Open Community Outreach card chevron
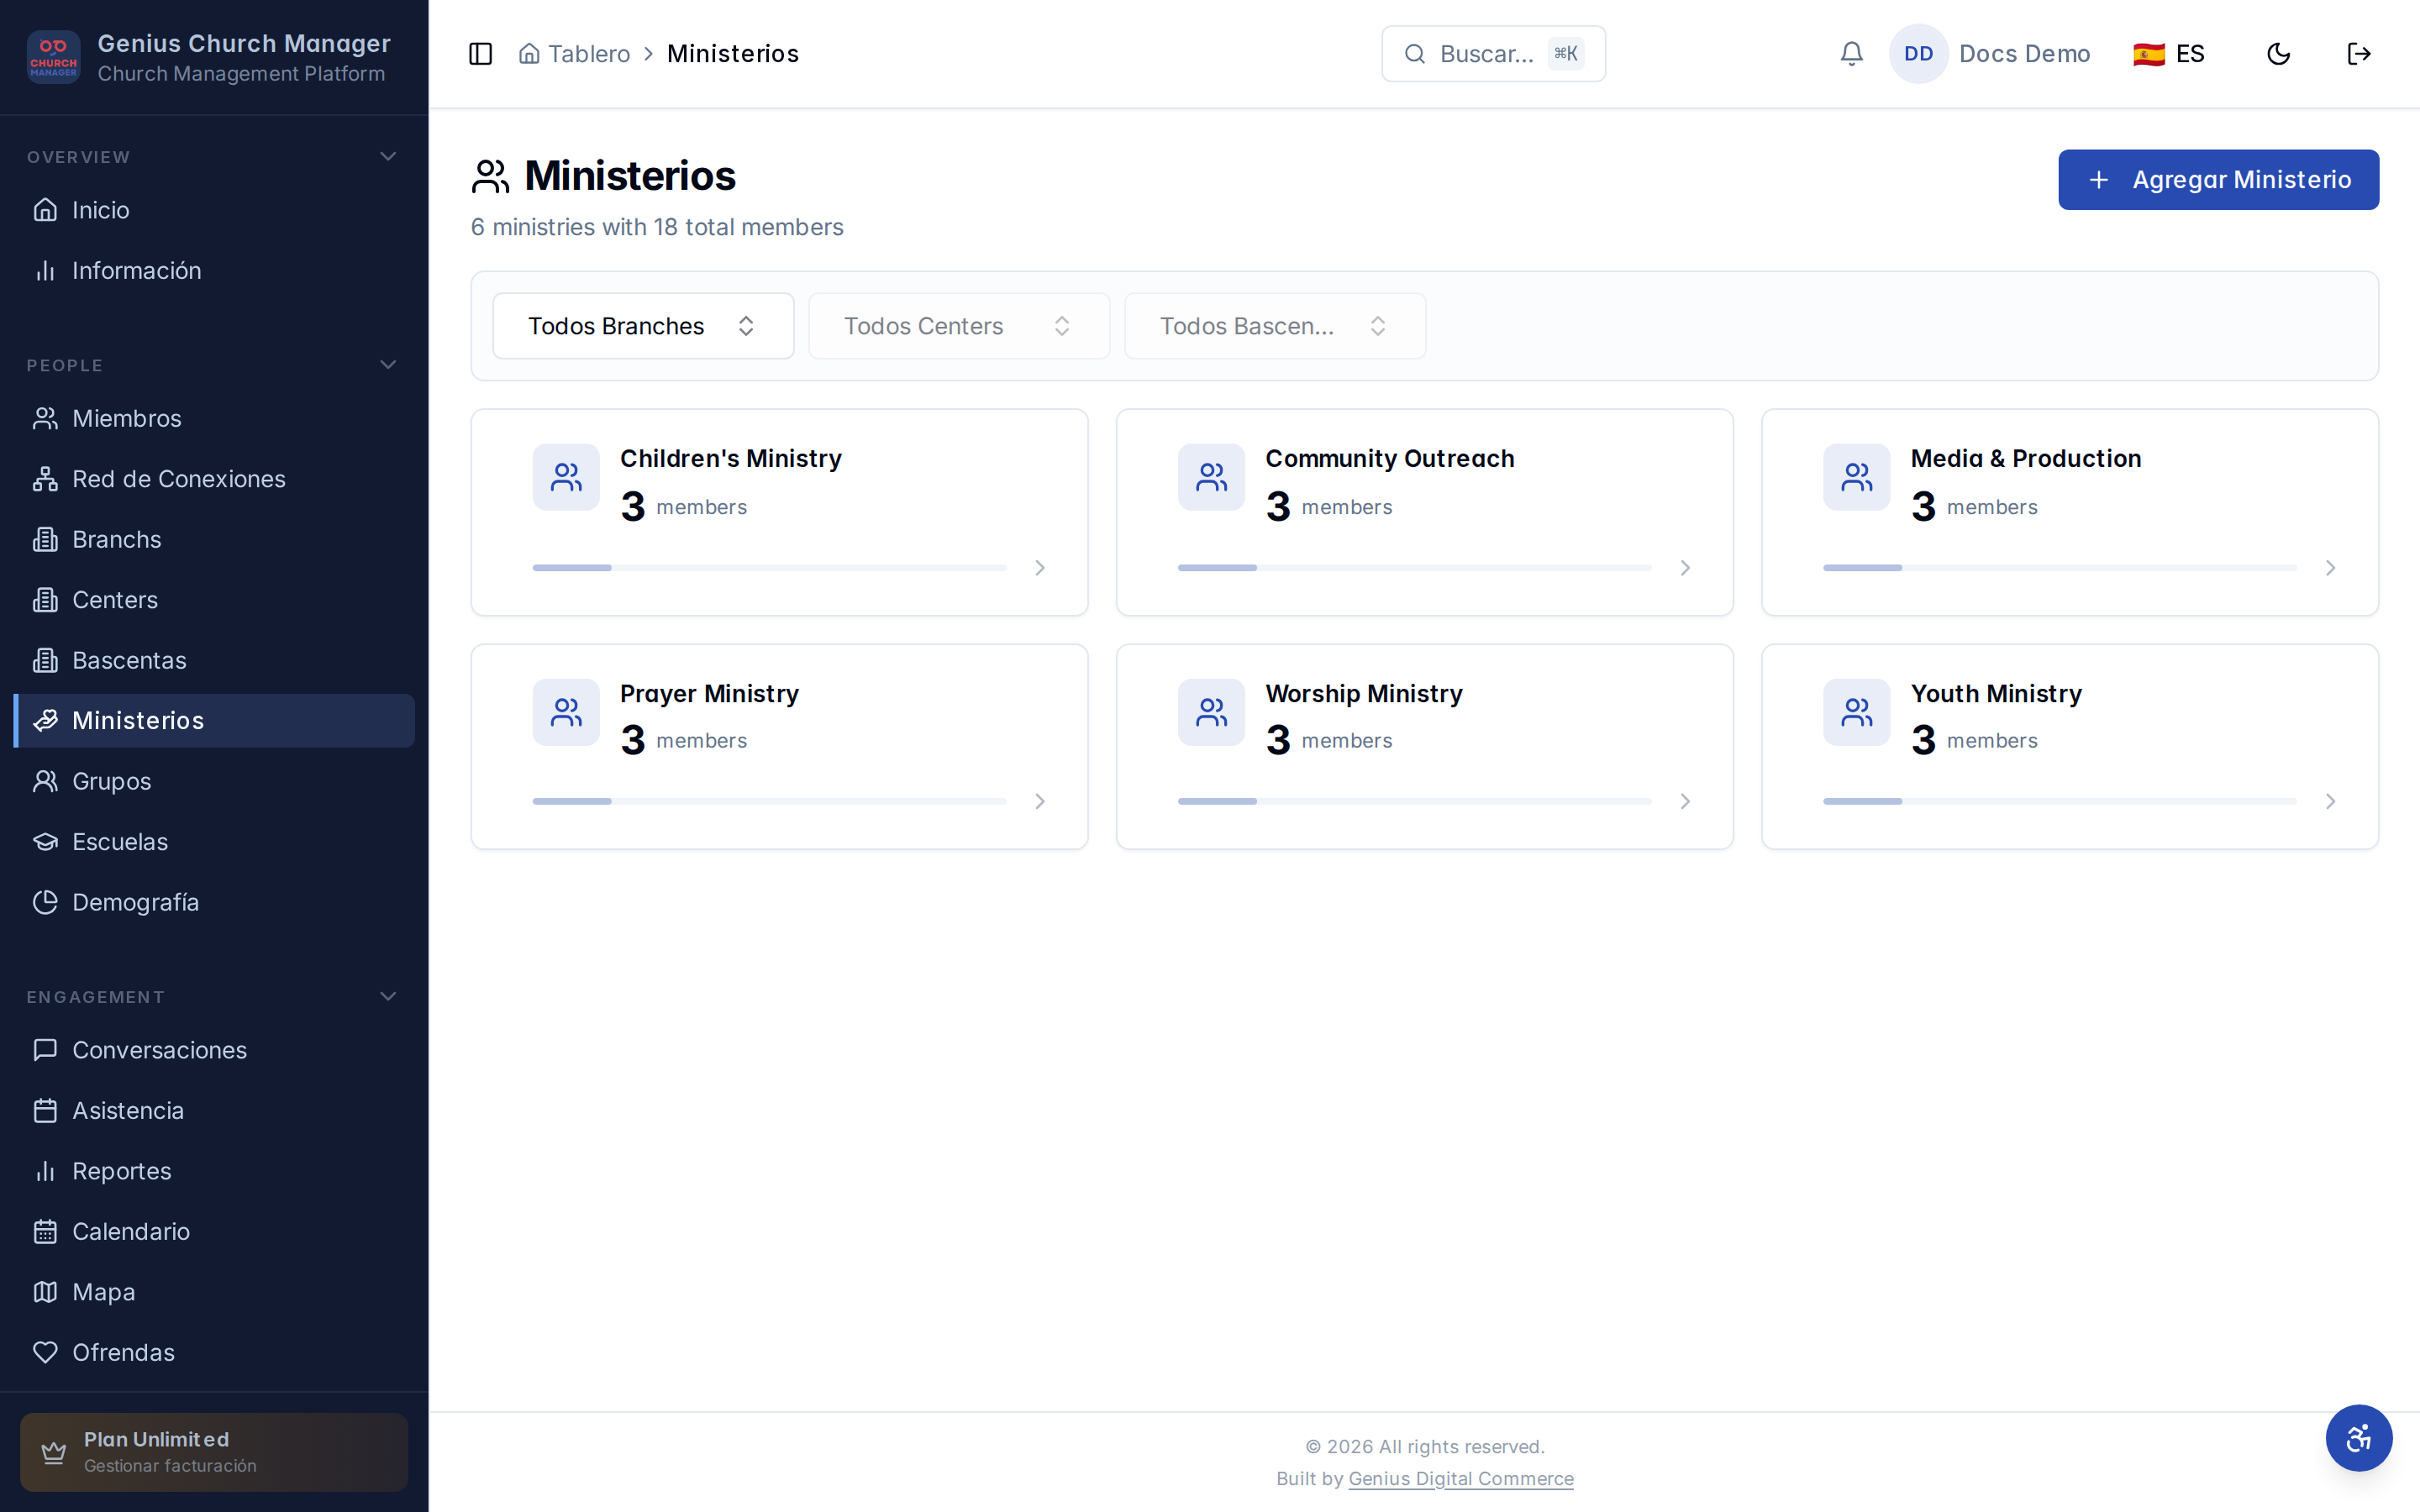The height and width of the screenshot is (1512, 2420). tap(1685, 568)
